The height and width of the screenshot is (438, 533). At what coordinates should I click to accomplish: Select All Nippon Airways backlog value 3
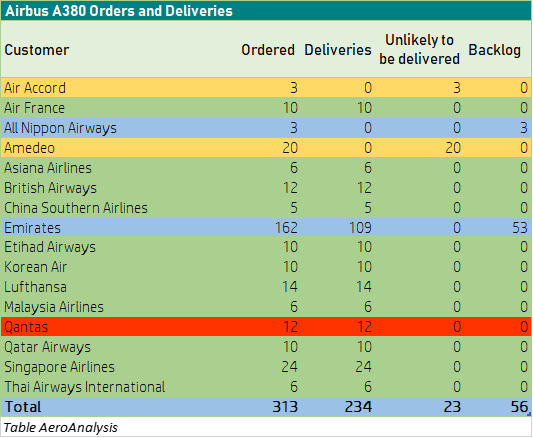[x=524, y=128]
